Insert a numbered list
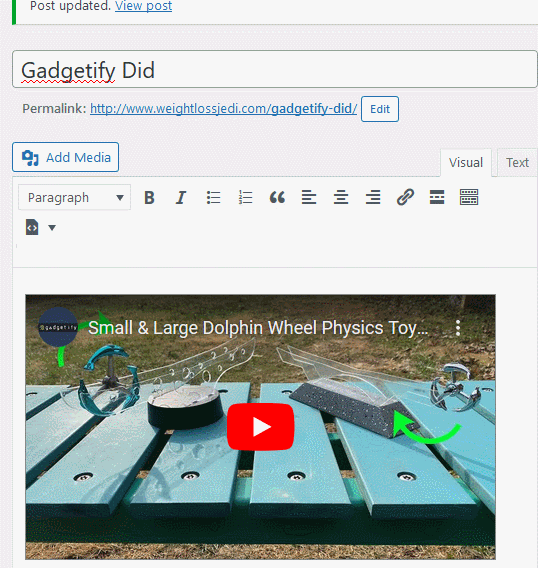 click(x=245, y=197)
